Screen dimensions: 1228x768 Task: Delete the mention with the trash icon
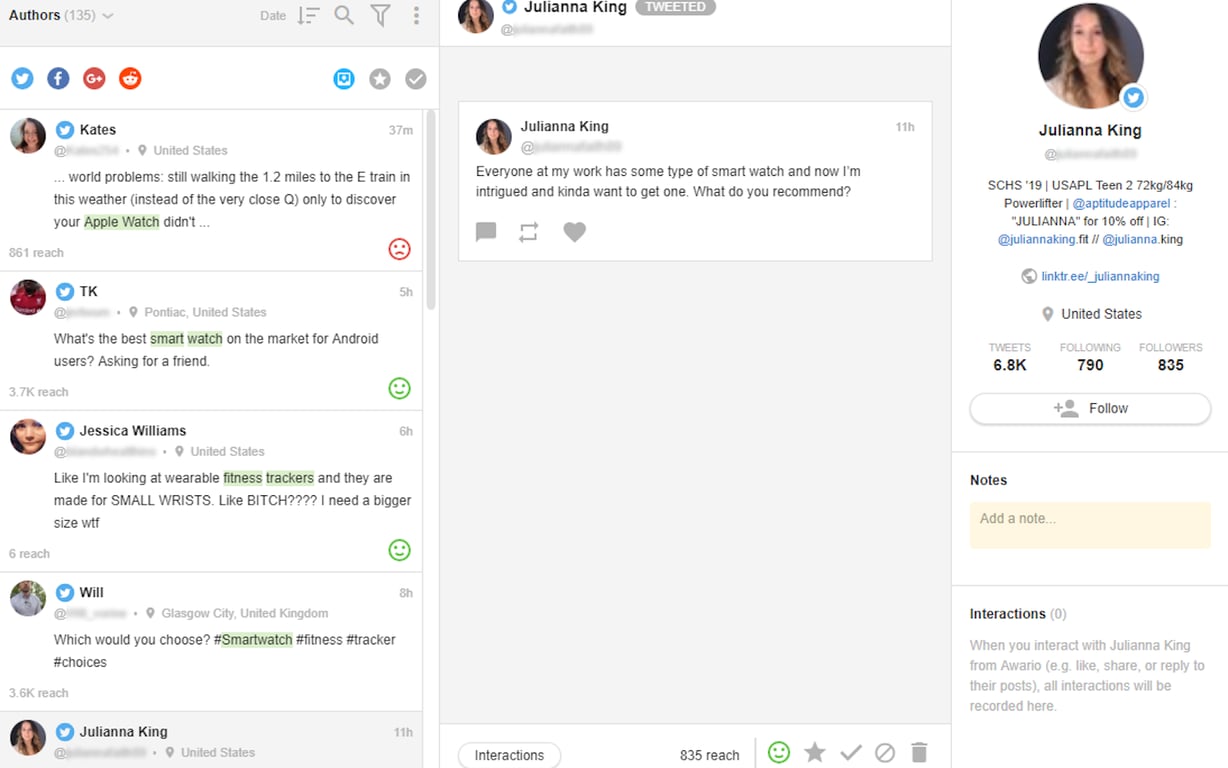[x=920, y=753]
